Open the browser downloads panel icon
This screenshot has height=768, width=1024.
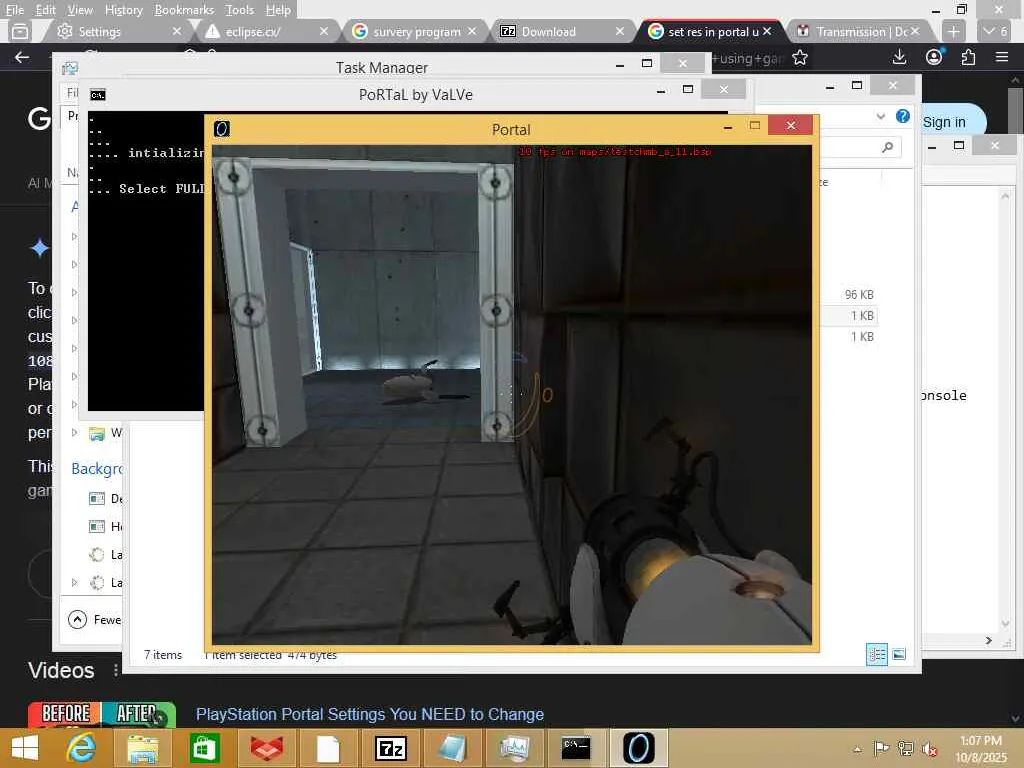pos(899,57)
